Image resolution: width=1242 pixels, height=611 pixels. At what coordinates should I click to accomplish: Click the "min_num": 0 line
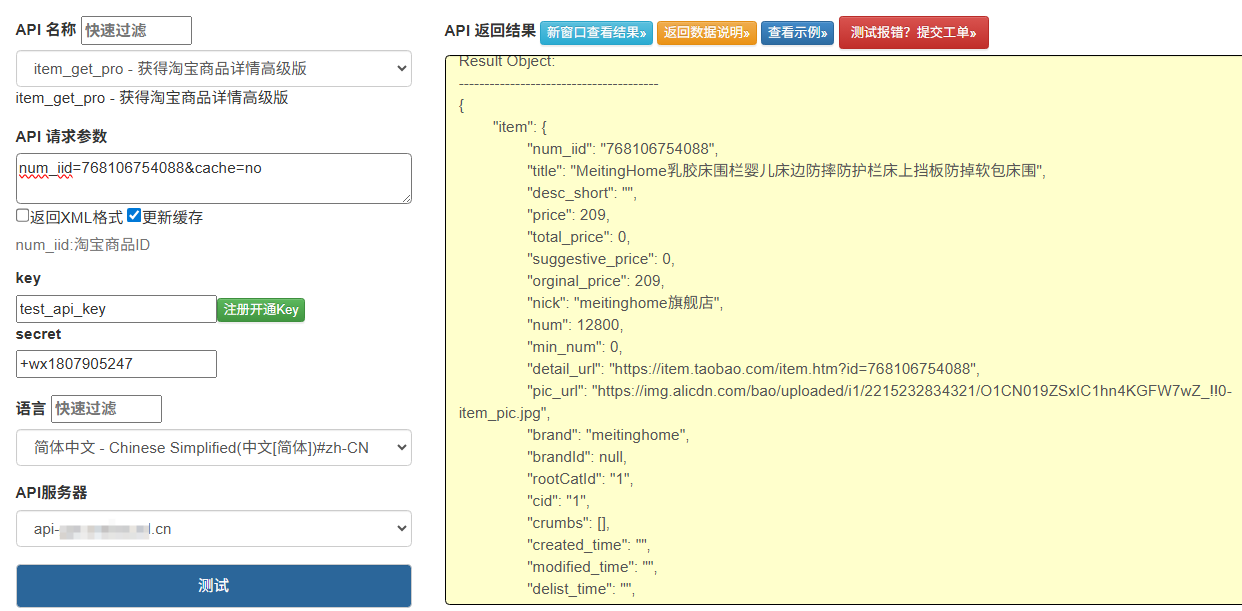[575, 347]
